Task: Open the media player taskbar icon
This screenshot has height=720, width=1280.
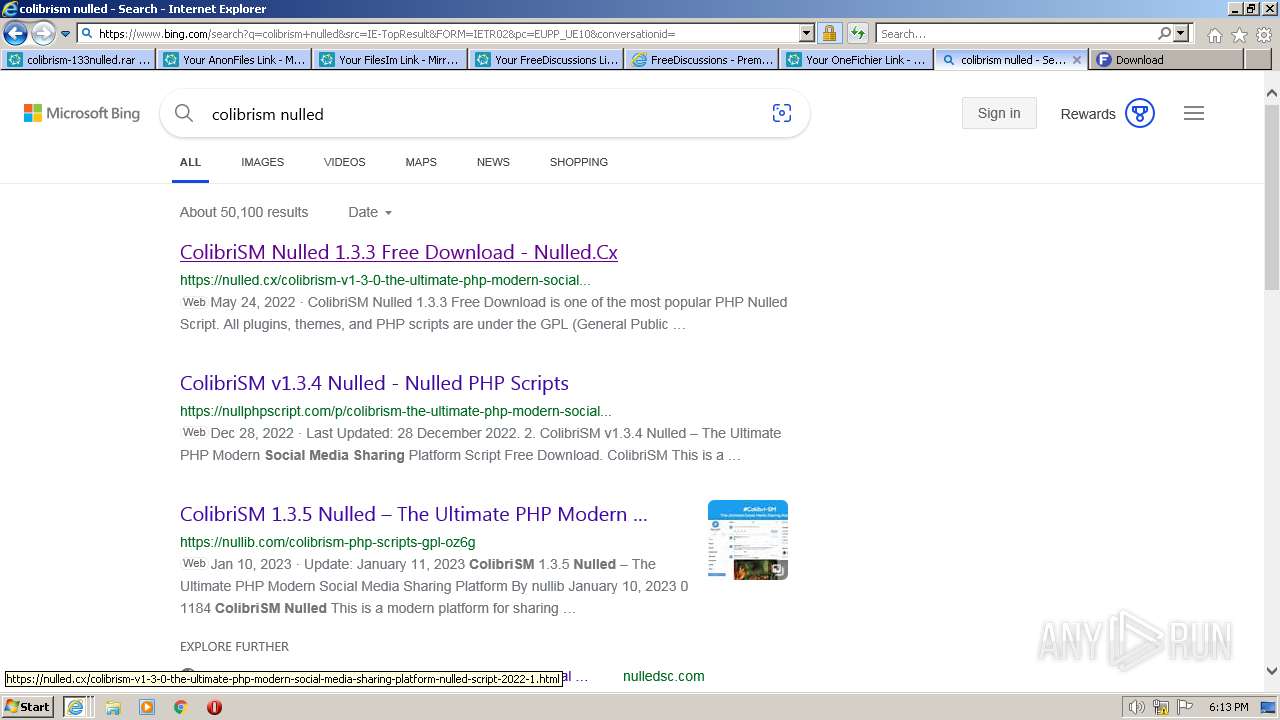Action: click(147, 707)
